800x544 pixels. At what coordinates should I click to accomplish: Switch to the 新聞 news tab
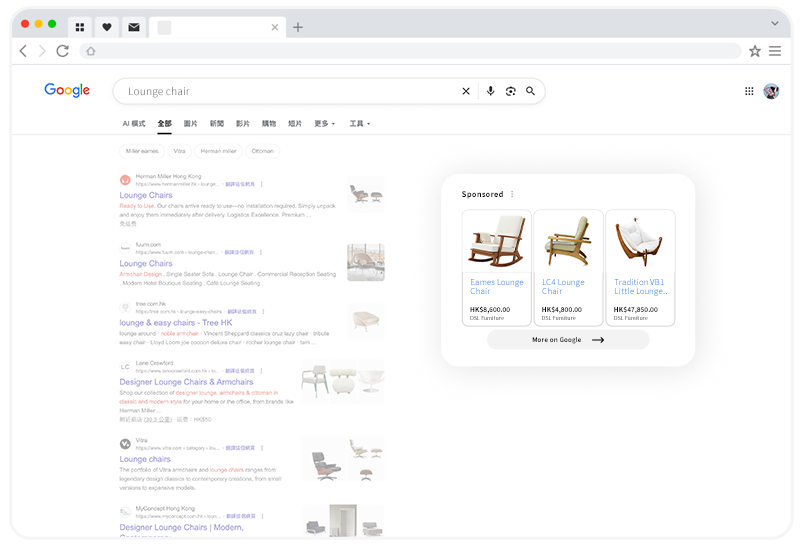217,123
